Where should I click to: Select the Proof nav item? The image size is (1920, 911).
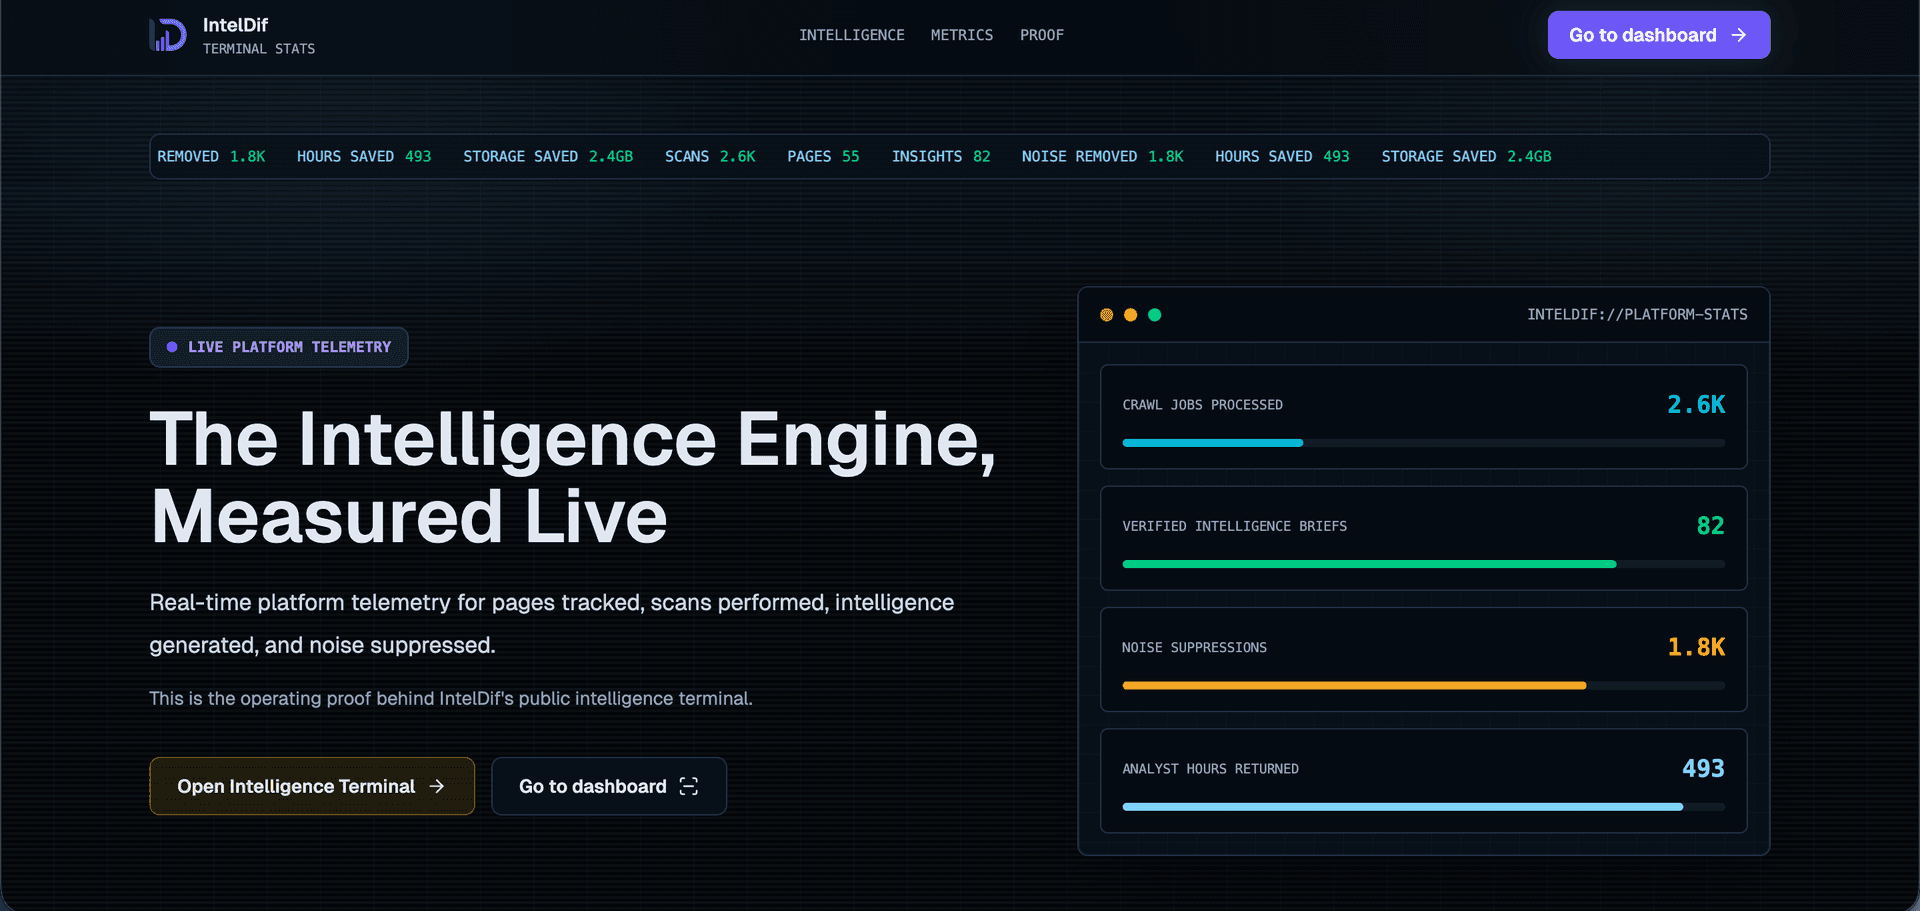coord(1041,35)
